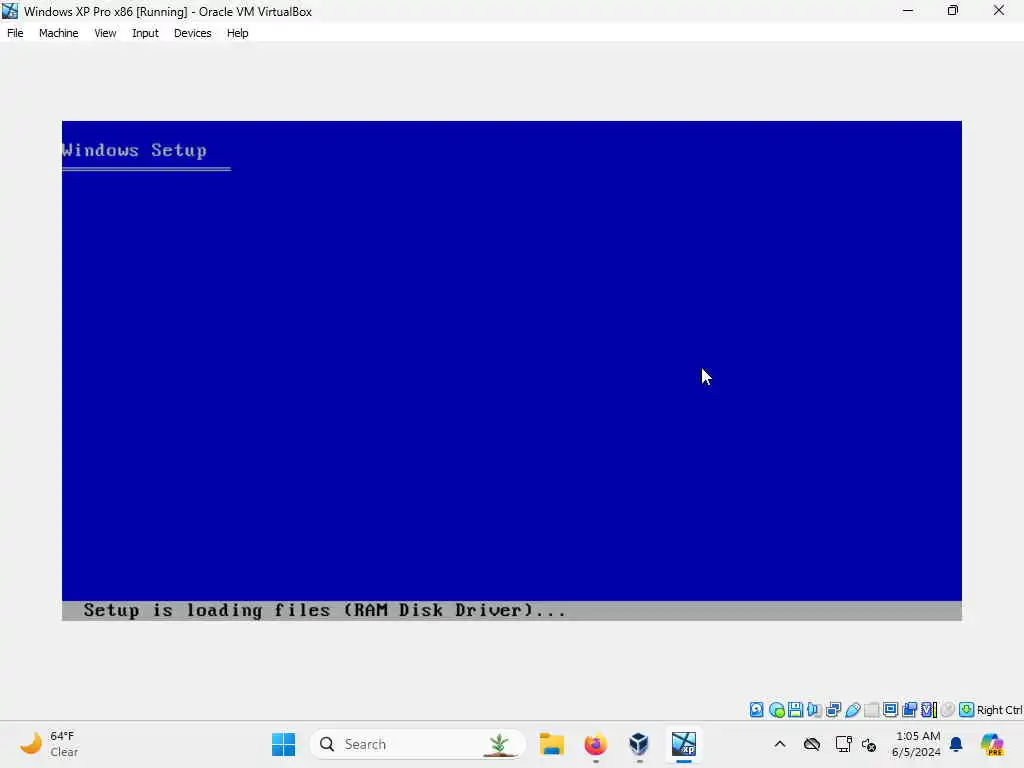Close the VirtualBox VM window

coord(999,11)
